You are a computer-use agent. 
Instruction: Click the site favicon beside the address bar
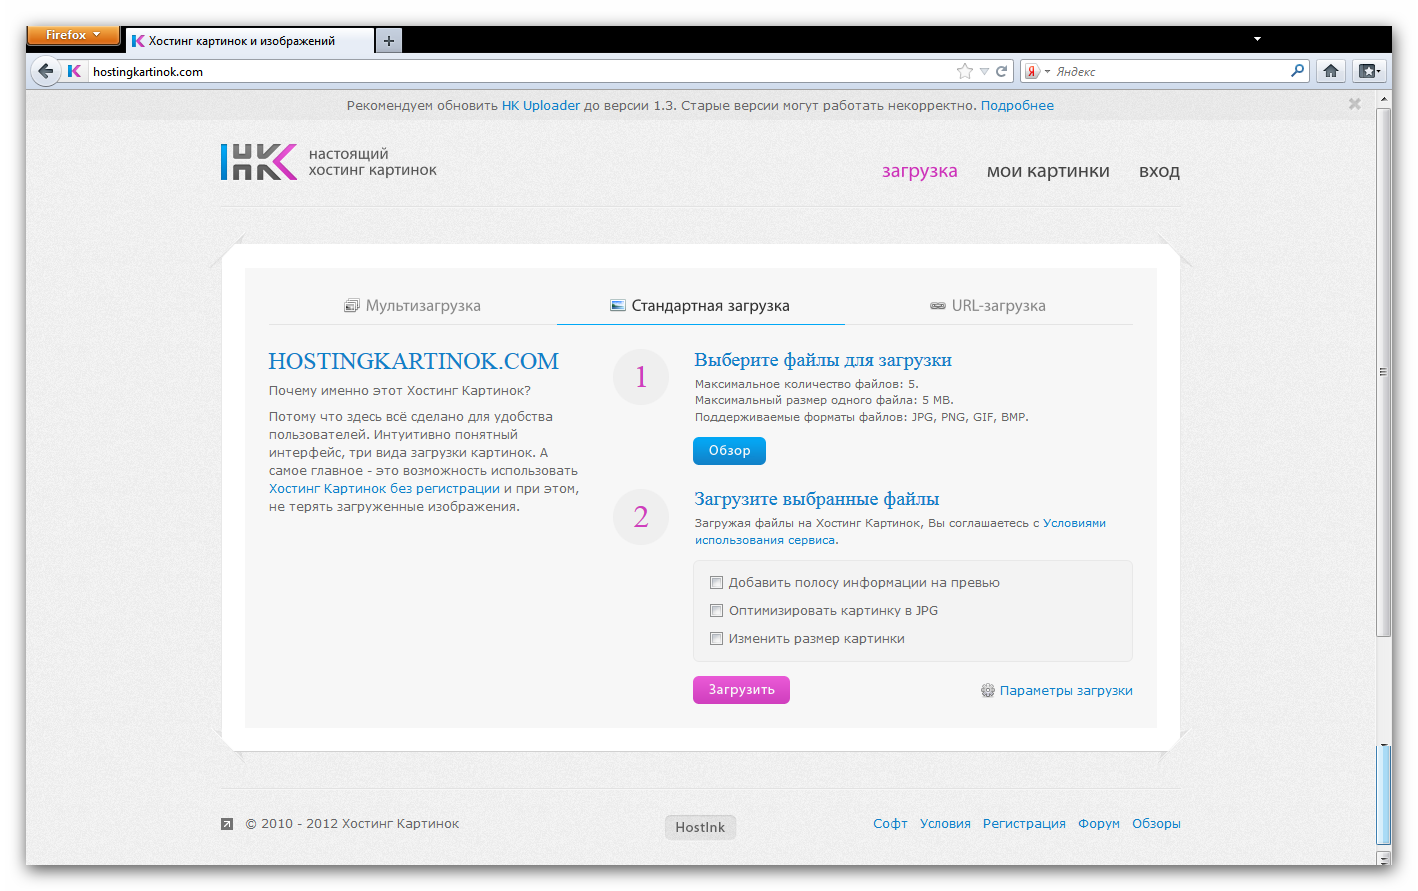74,71
